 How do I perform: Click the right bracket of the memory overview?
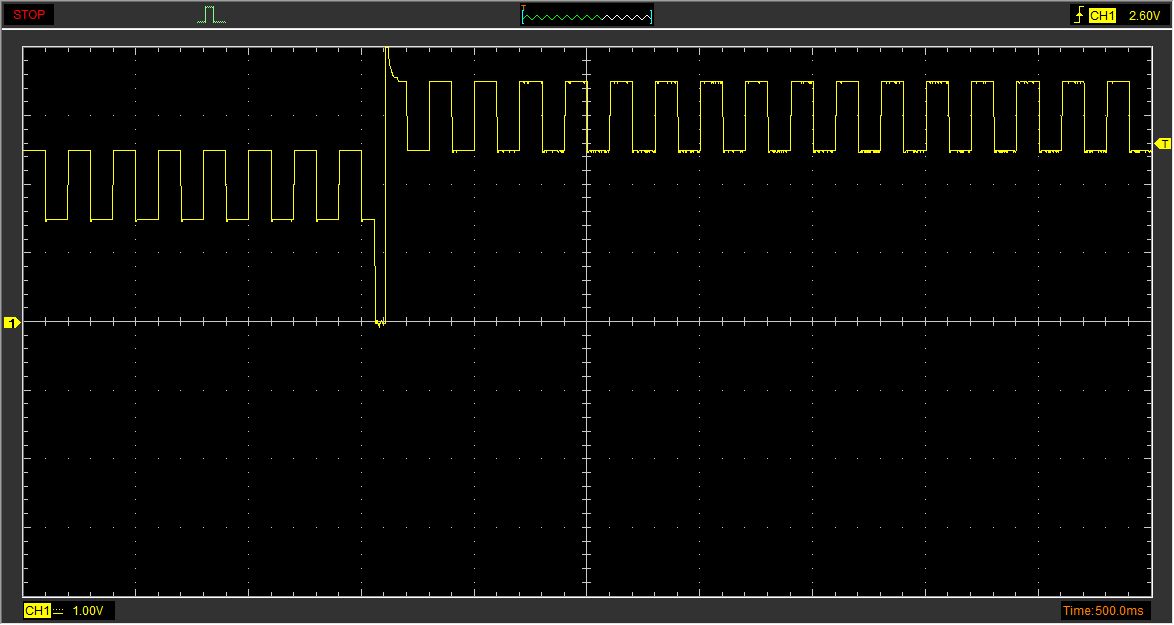tap(652, 17)
